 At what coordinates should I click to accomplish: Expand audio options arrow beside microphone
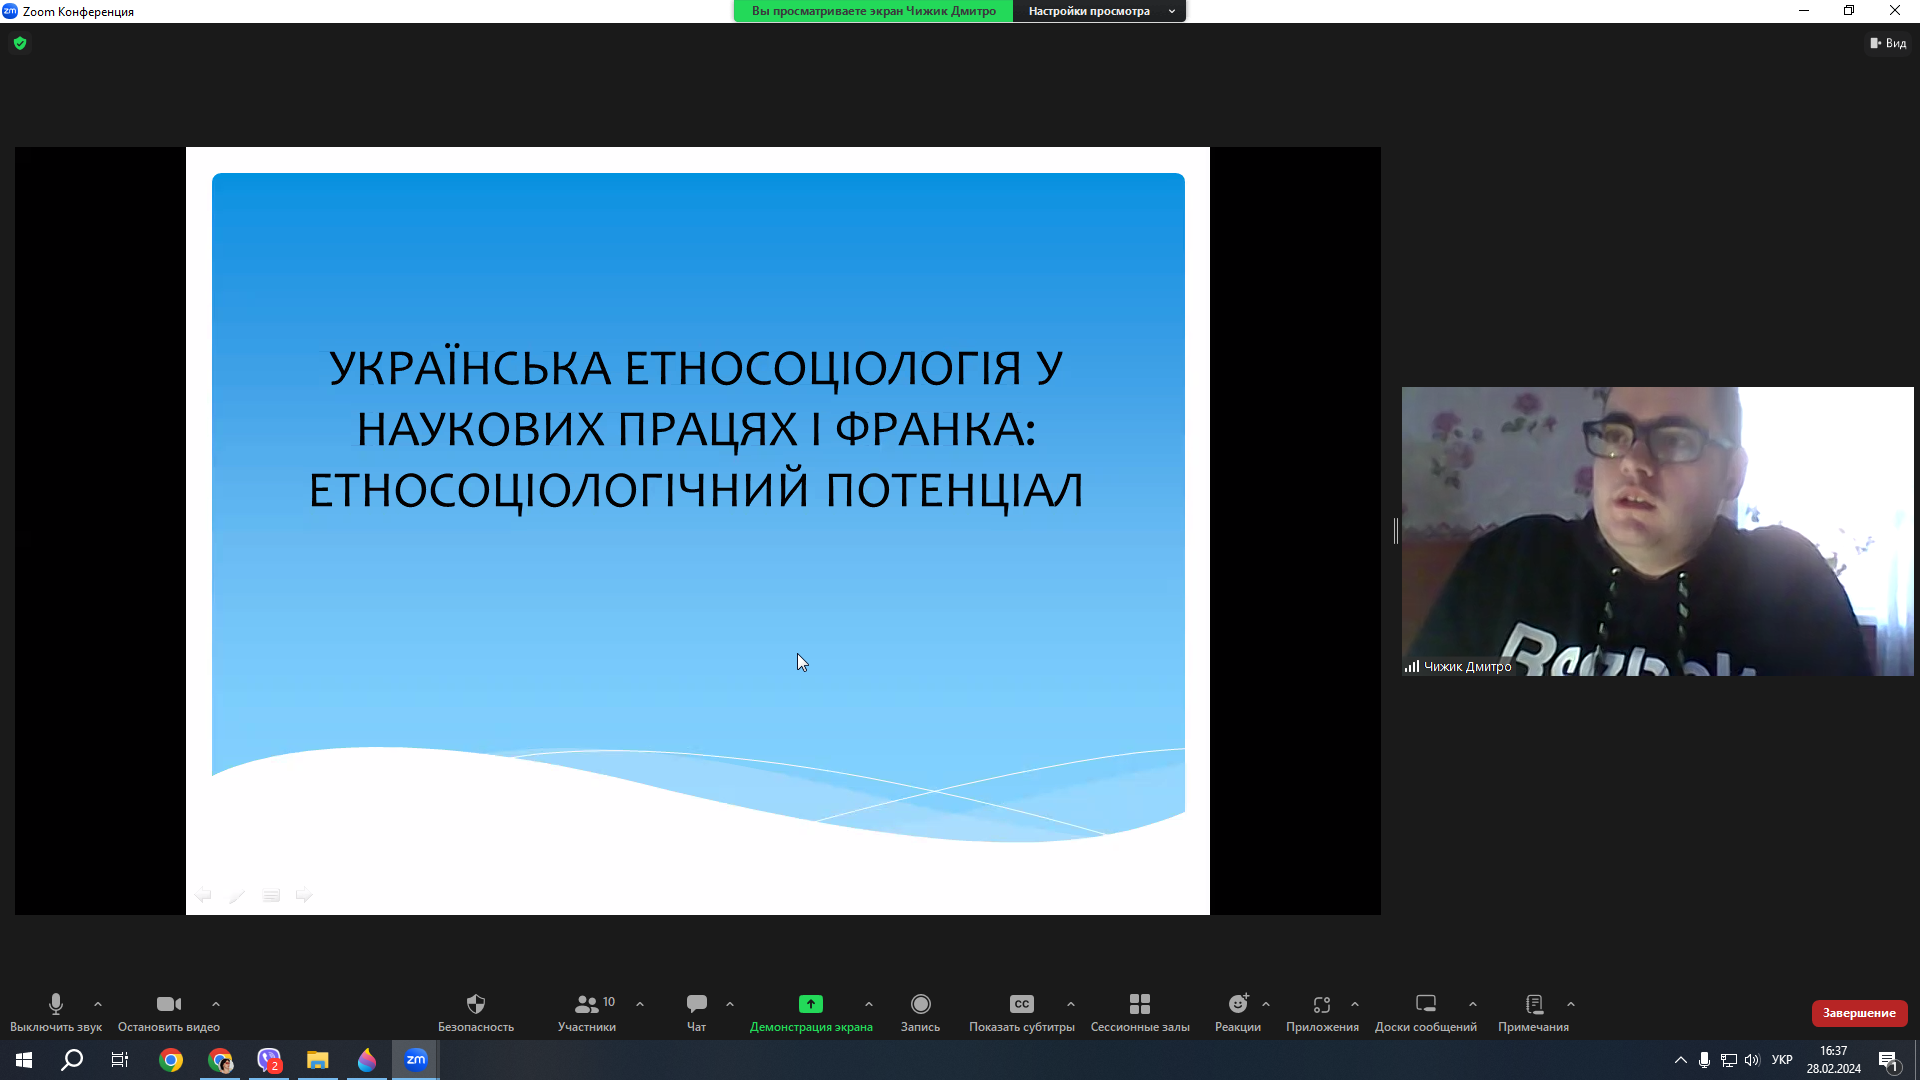[98, 1004]
